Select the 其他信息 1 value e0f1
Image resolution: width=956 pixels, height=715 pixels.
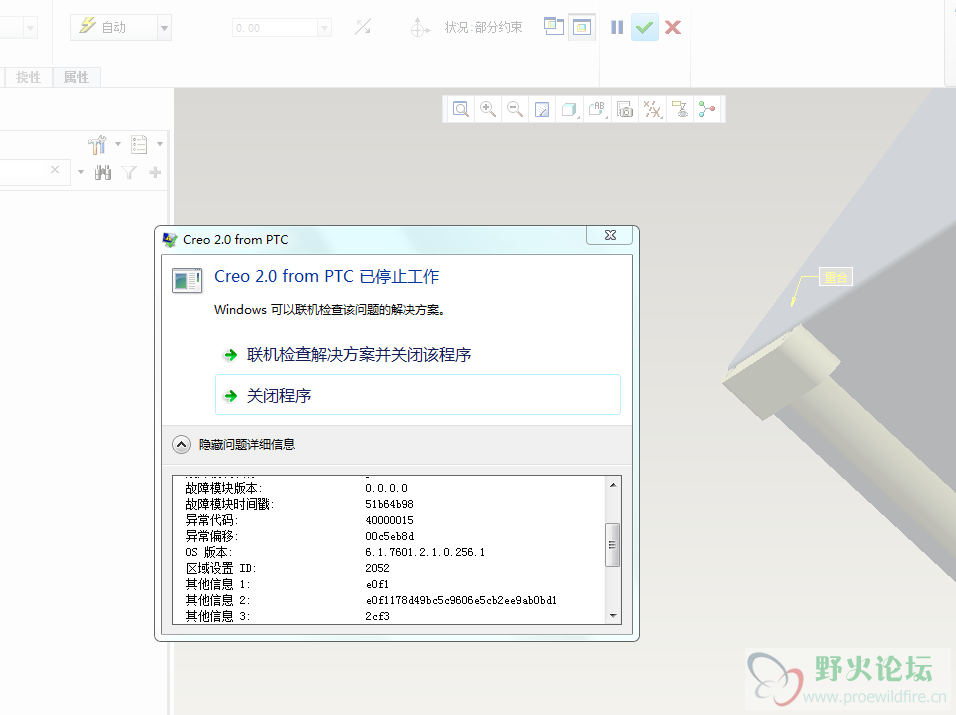tap(377, 584)
